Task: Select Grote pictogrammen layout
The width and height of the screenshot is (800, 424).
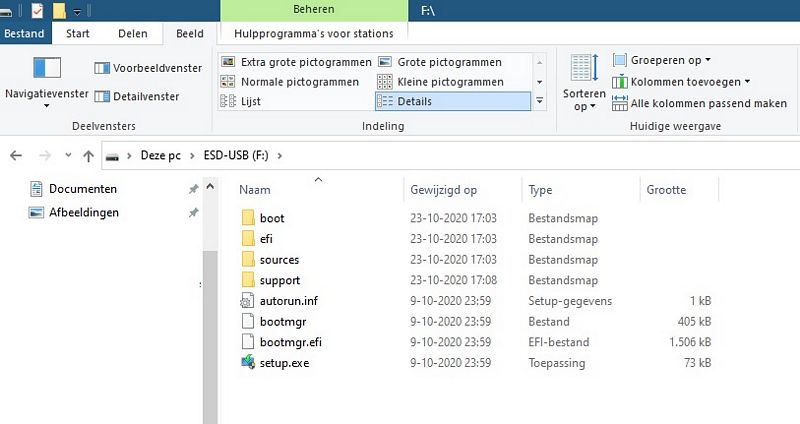Action: pyautogui.click(x=440, y=62)
